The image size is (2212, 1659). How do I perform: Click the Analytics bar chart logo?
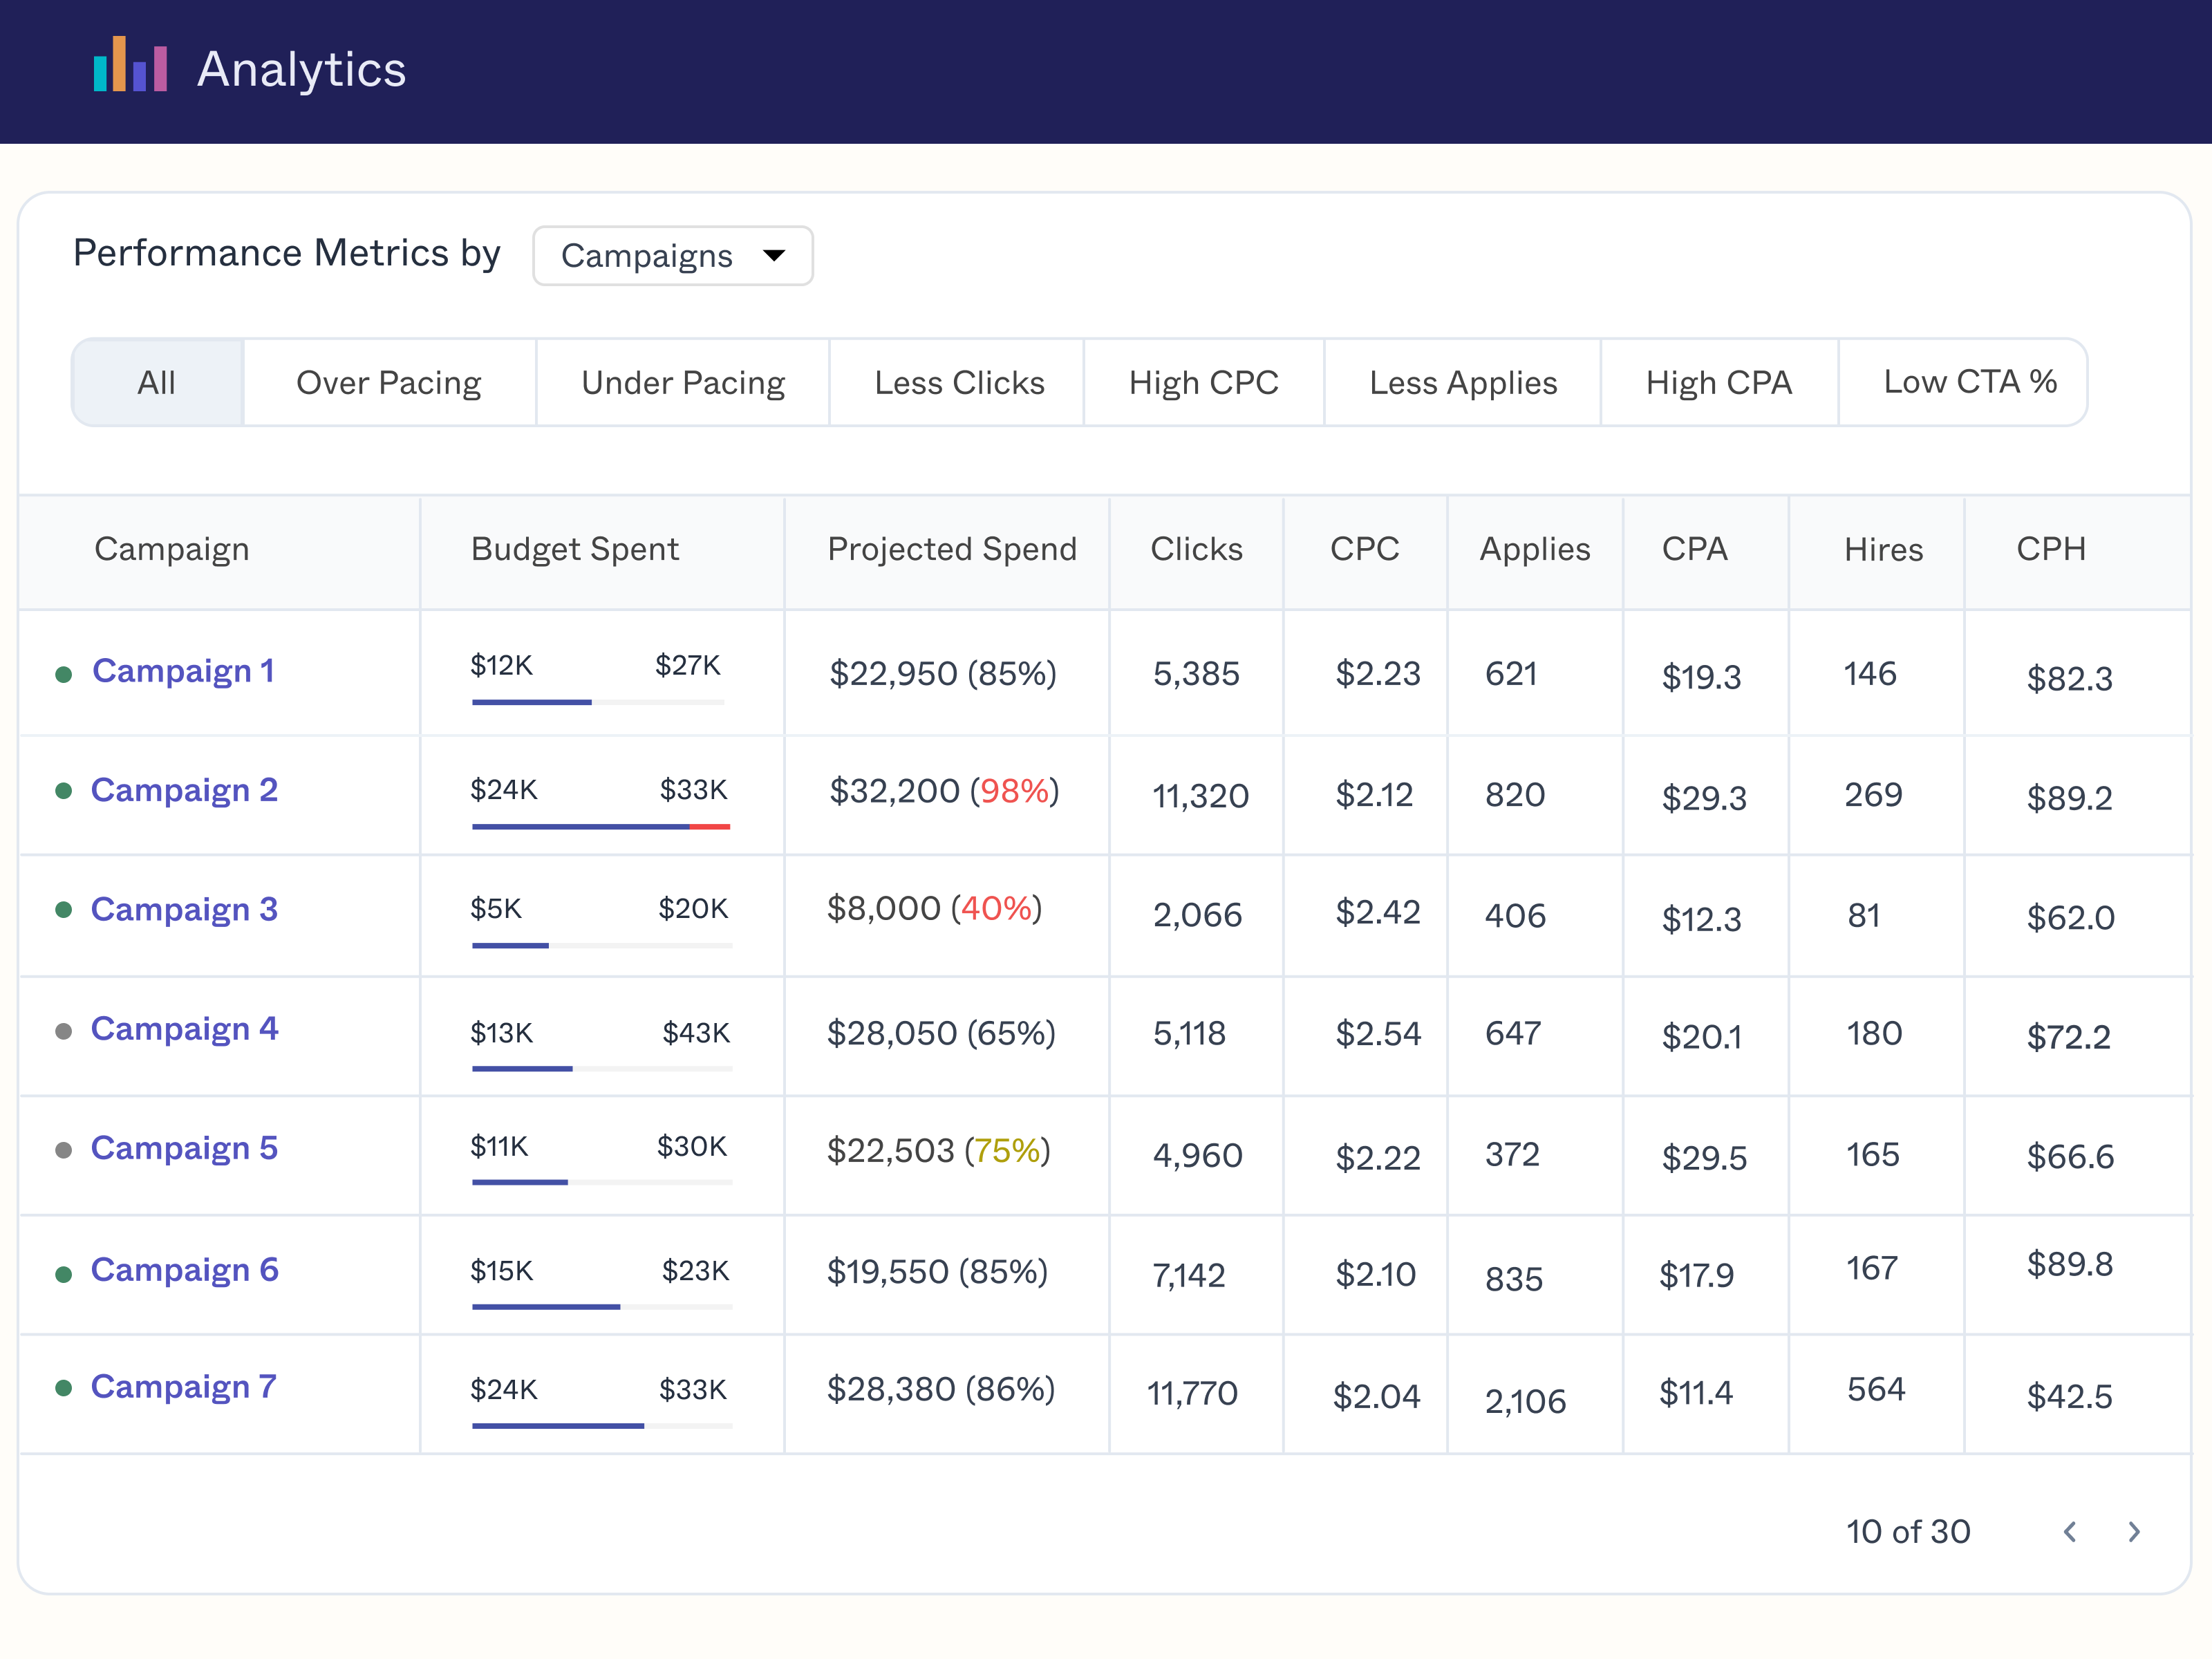tap(130, 66)
